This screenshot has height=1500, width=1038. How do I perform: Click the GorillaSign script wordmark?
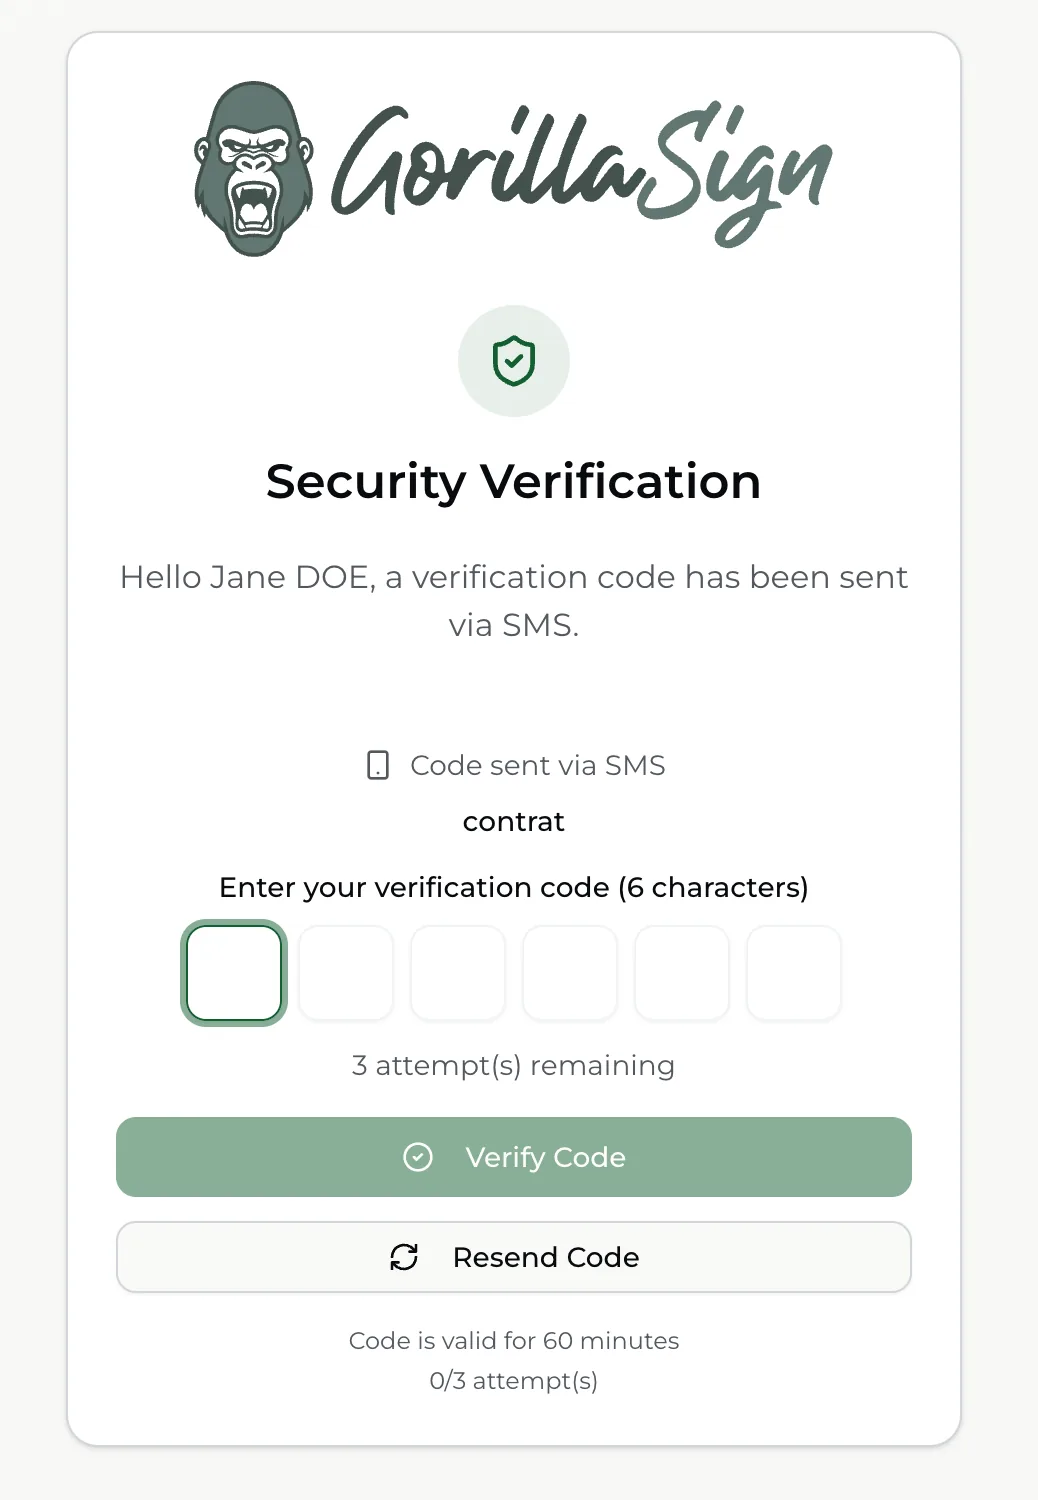(x=581, y=172)
